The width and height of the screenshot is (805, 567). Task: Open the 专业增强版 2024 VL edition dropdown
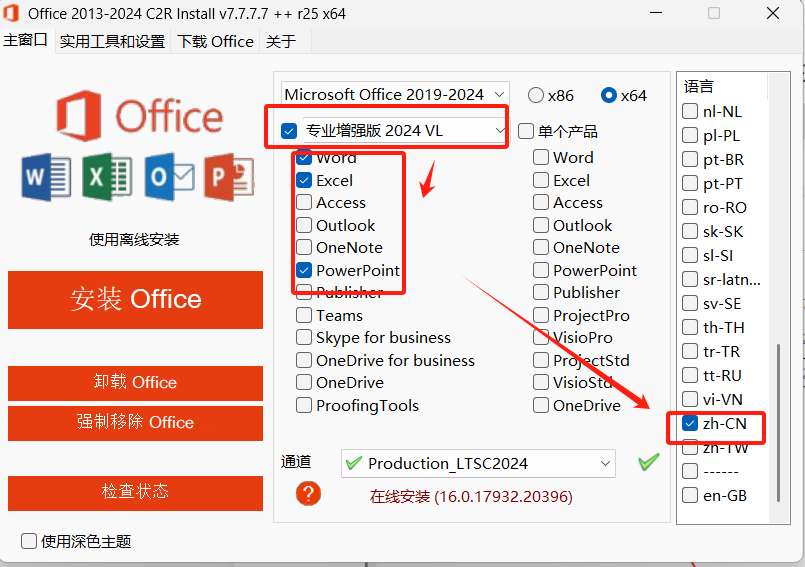[x=405, y=131]
